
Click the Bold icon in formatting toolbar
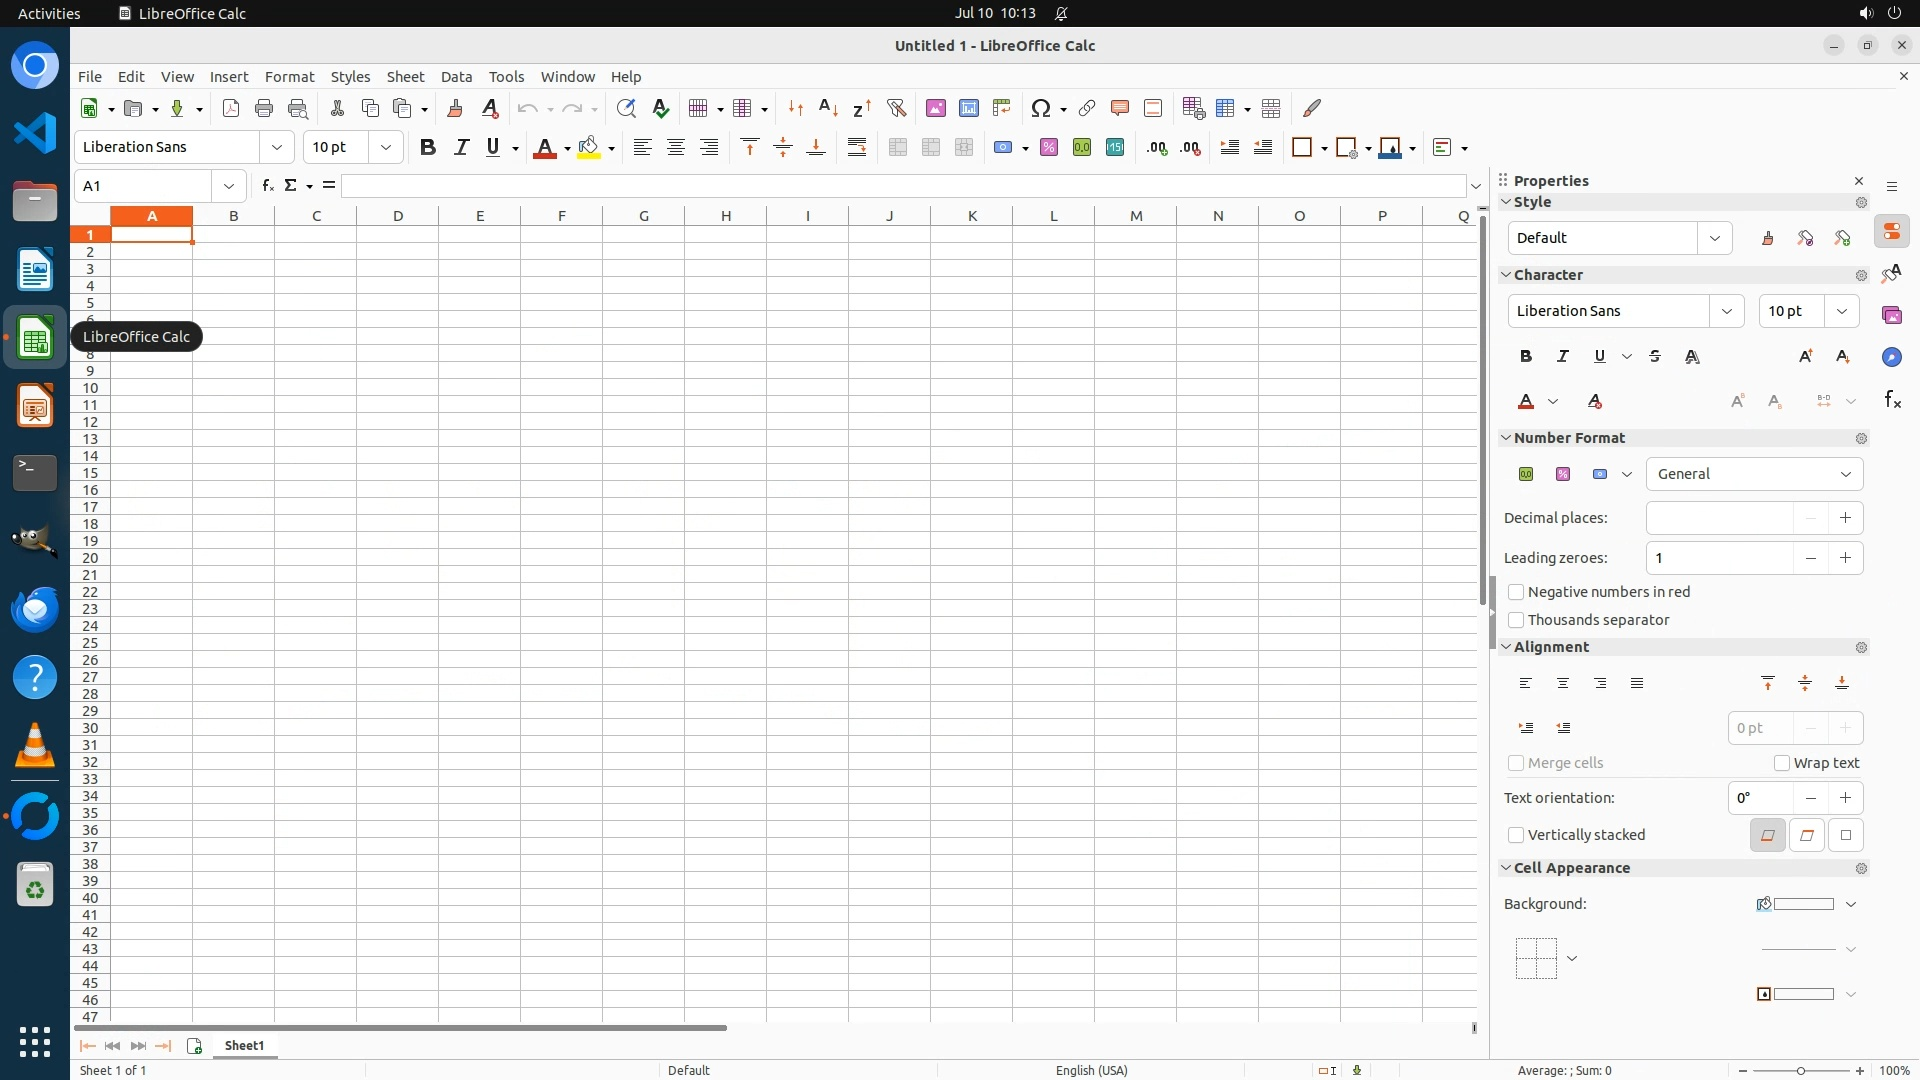click(428, 147)
